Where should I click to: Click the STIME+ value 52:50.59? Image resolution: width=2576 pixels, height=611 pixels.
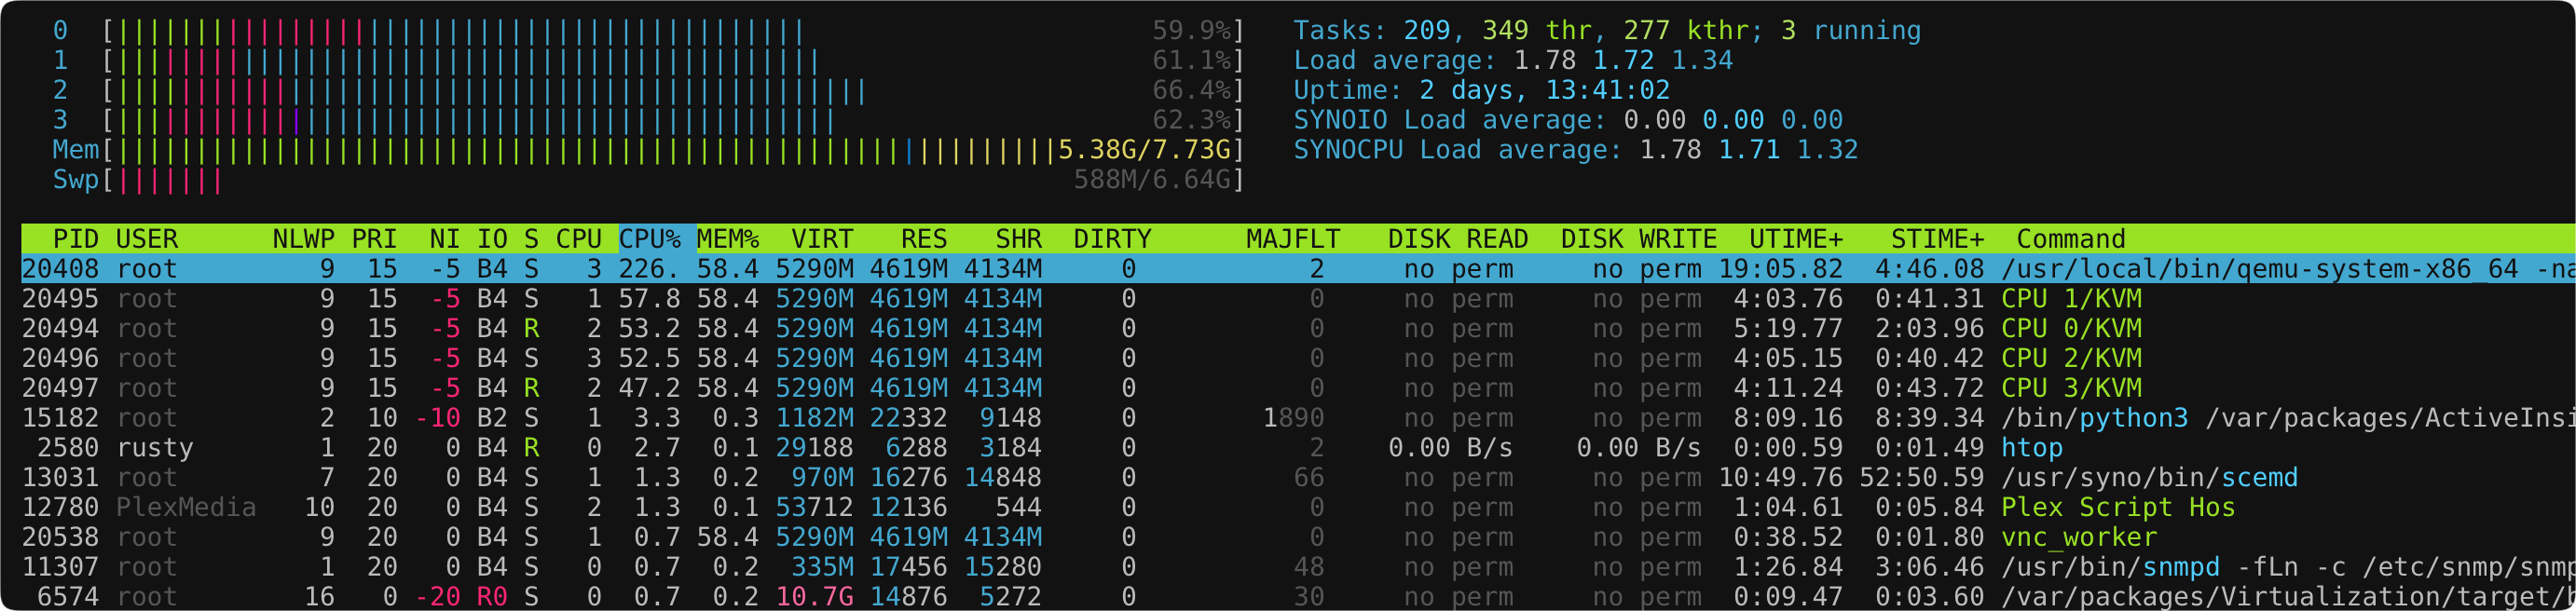pos(1921,478)
